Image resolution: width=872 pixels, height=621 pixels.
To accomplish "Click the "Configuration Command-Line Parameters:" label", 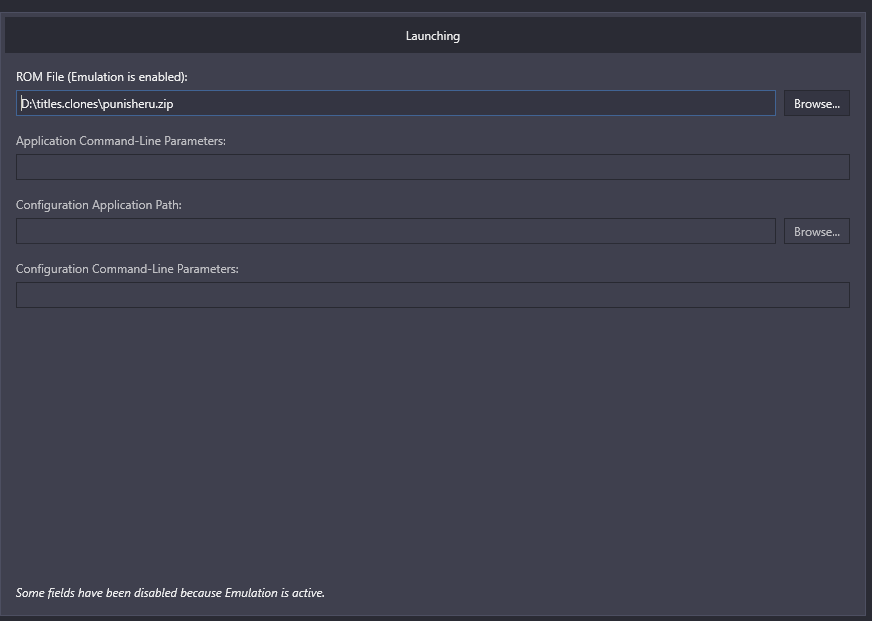I will coord(127,269).
